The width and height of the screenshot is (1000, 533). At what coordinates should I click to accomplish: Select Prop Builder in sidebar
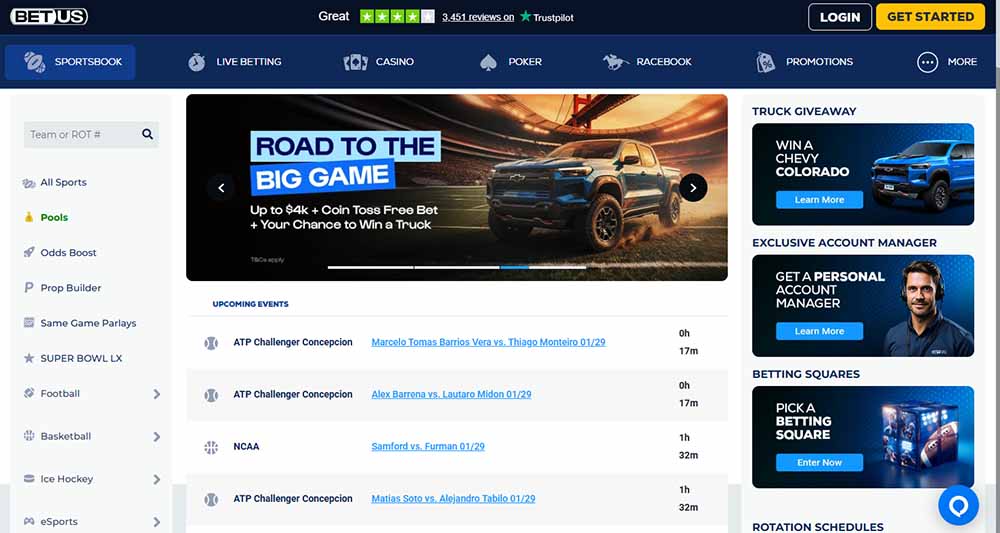[71, 288]
